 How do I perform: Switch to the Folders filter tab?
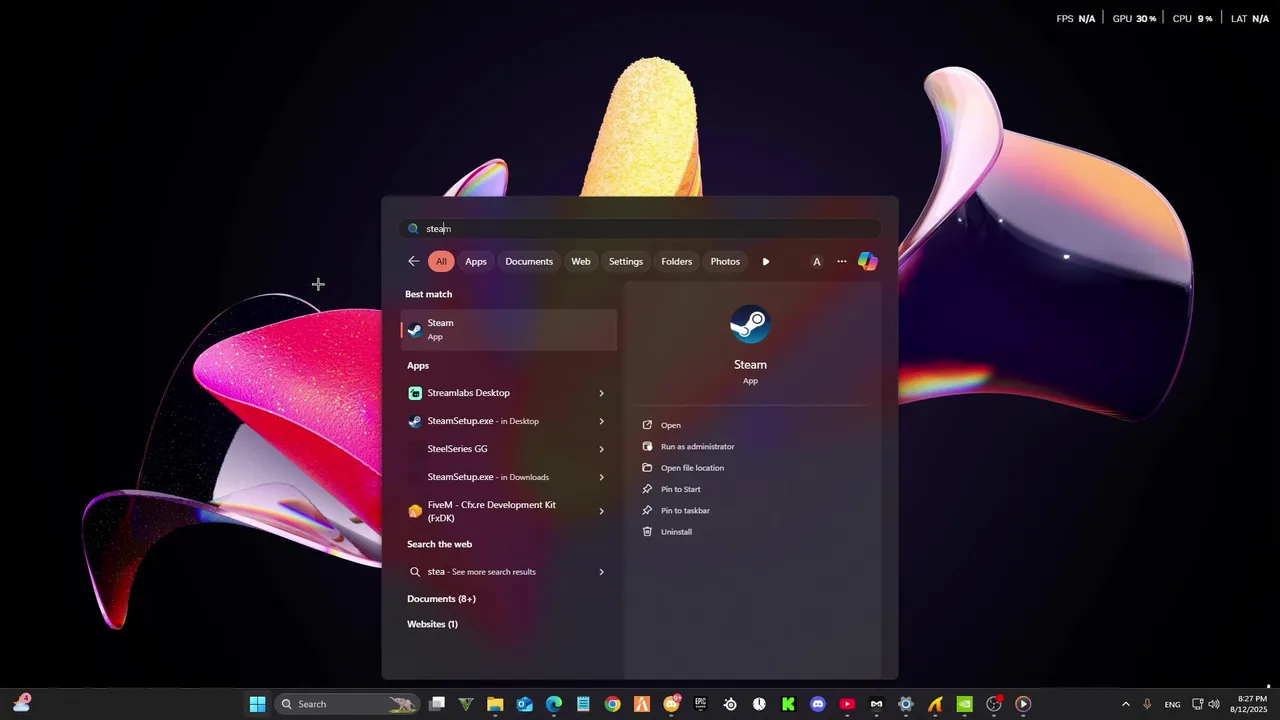point(677,261)
